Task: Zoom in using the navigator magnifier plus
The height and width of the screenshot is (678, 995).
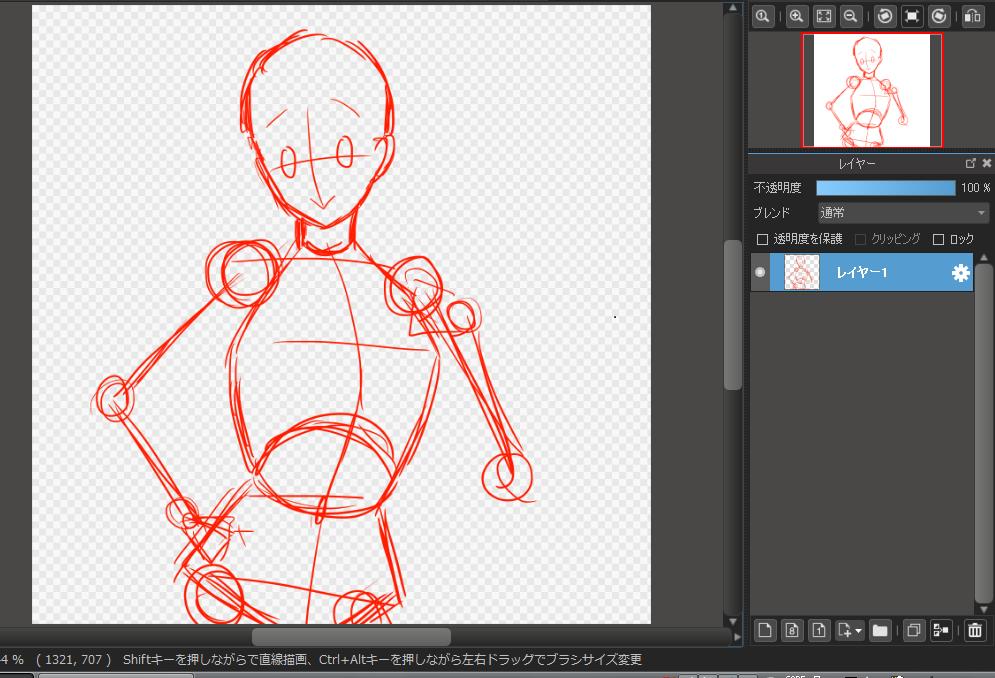Action: 796,16
